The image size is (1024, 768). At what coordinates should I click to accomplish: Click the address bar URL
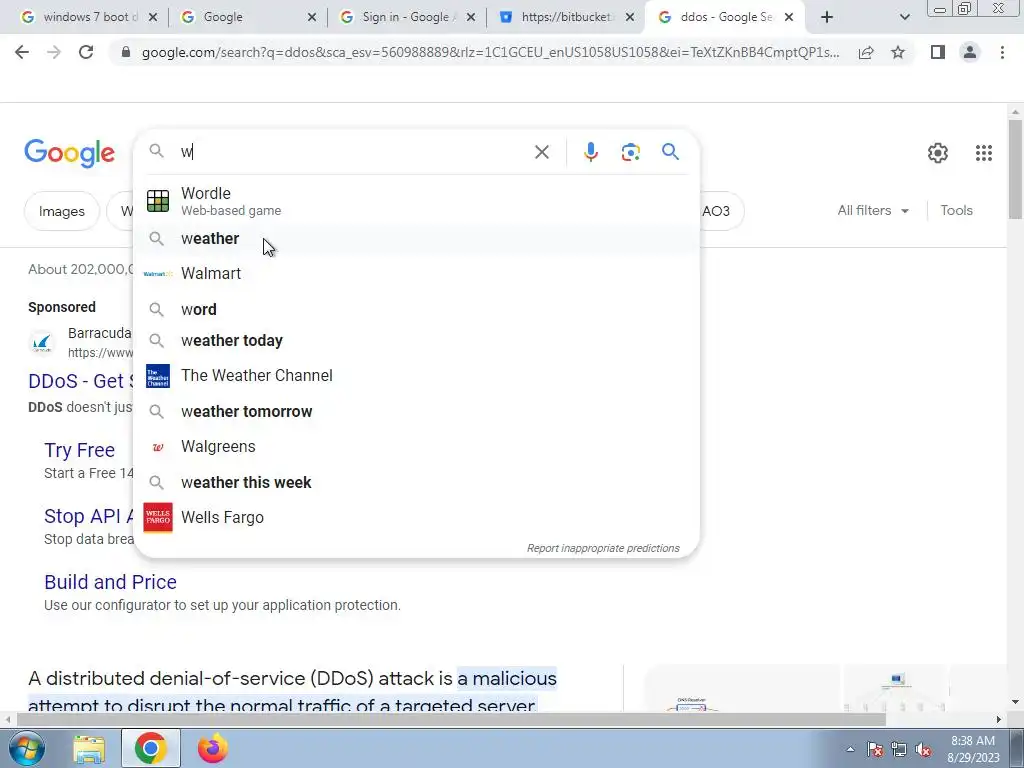(490, 52)
